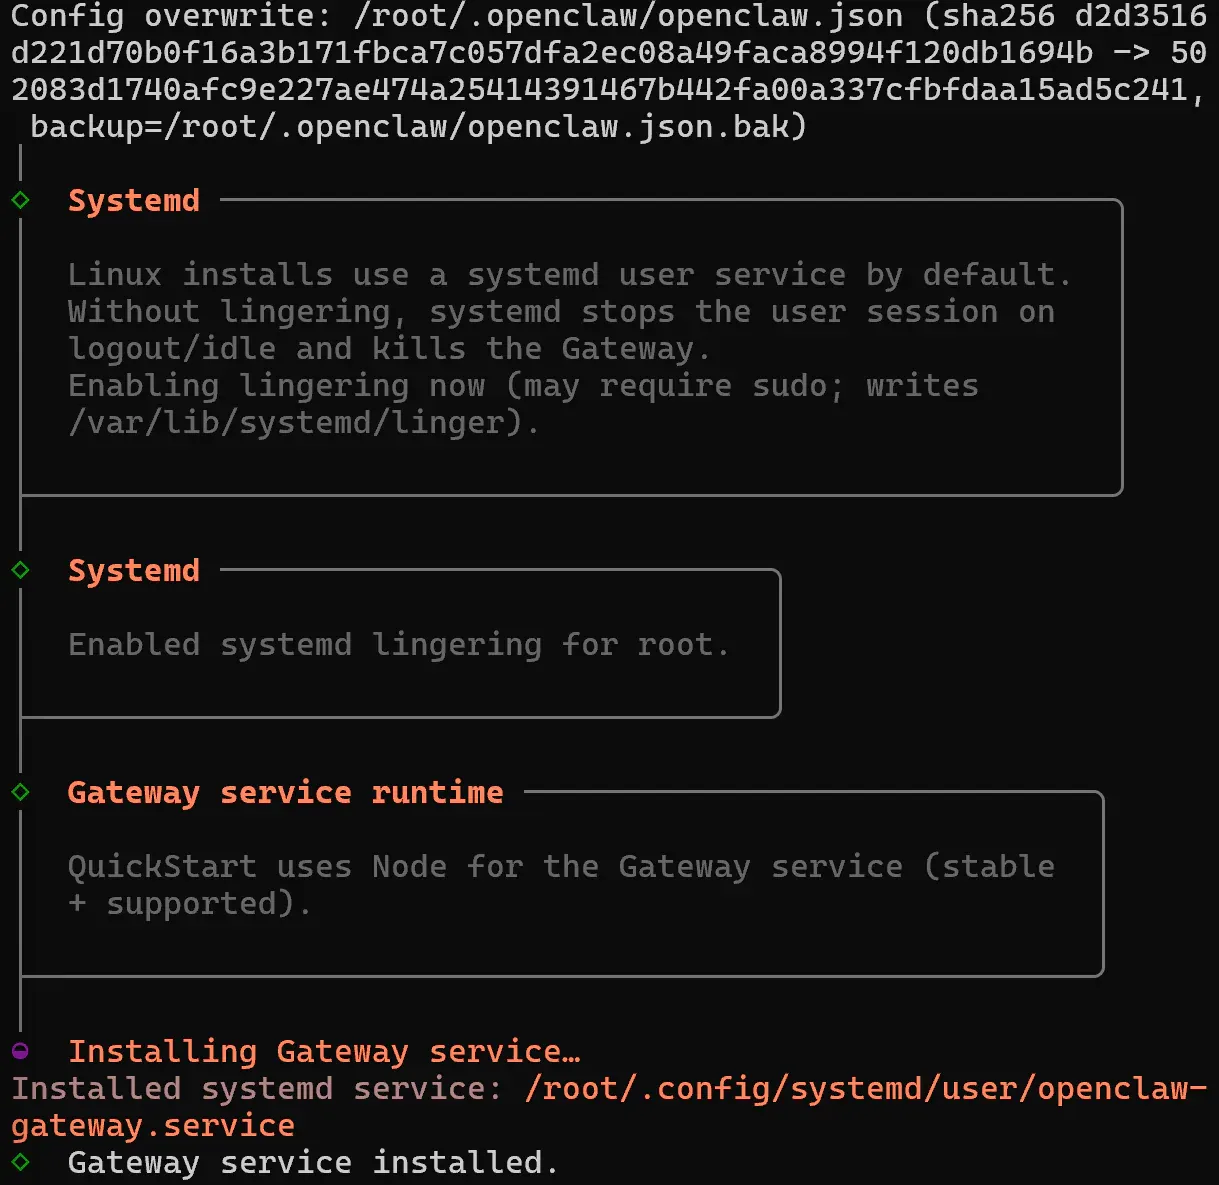Click the green diamond beside second Systemd heading
The image size is (1219, 1185).
pos(20,570)
